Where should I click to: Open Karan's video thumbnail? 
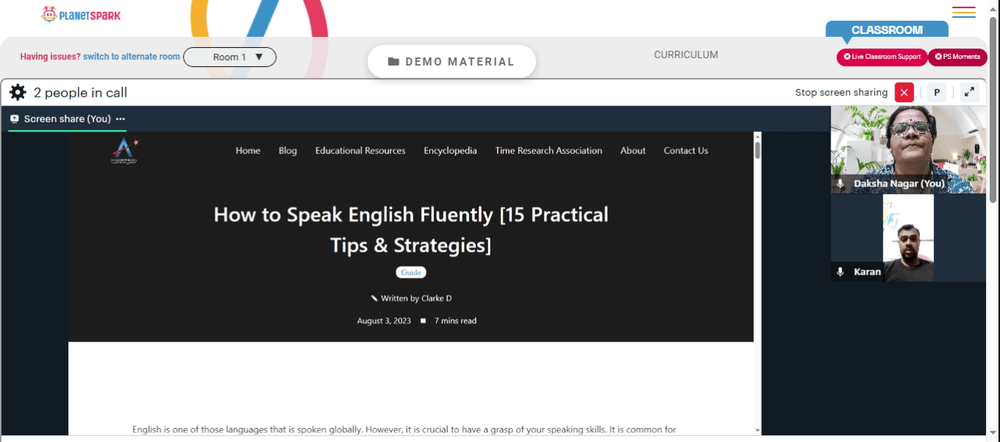pyautogui.click(x=908, y=237)
